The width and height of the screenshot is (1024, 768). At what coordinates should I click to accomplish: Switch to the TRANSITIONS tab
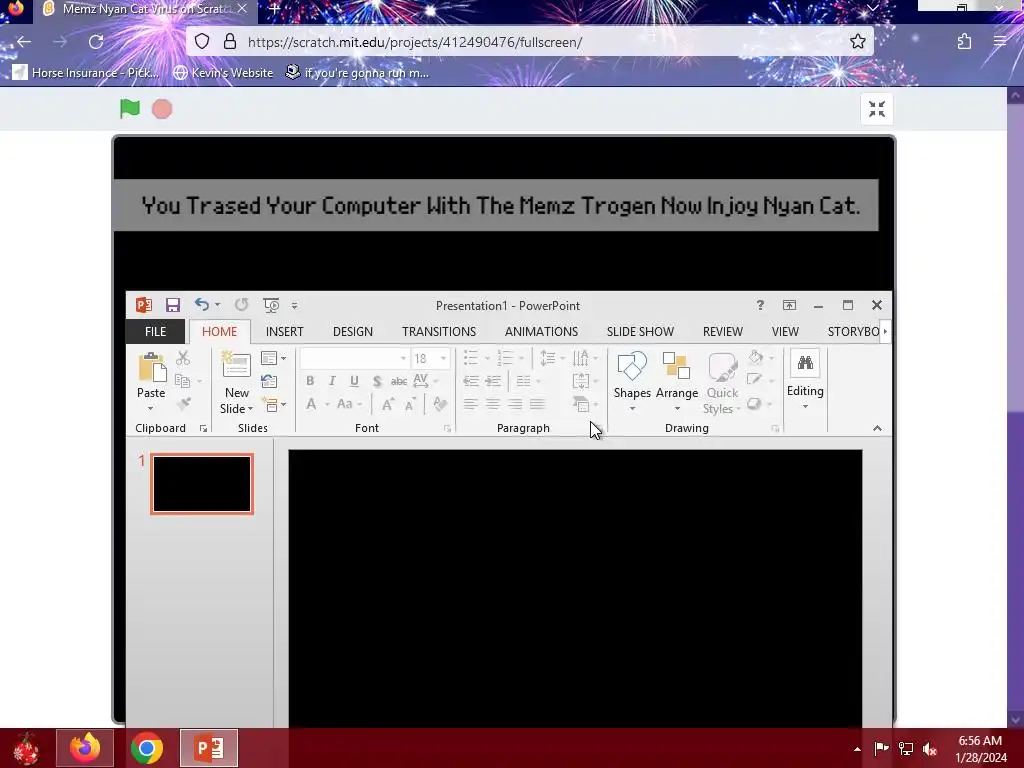[439, 332]
